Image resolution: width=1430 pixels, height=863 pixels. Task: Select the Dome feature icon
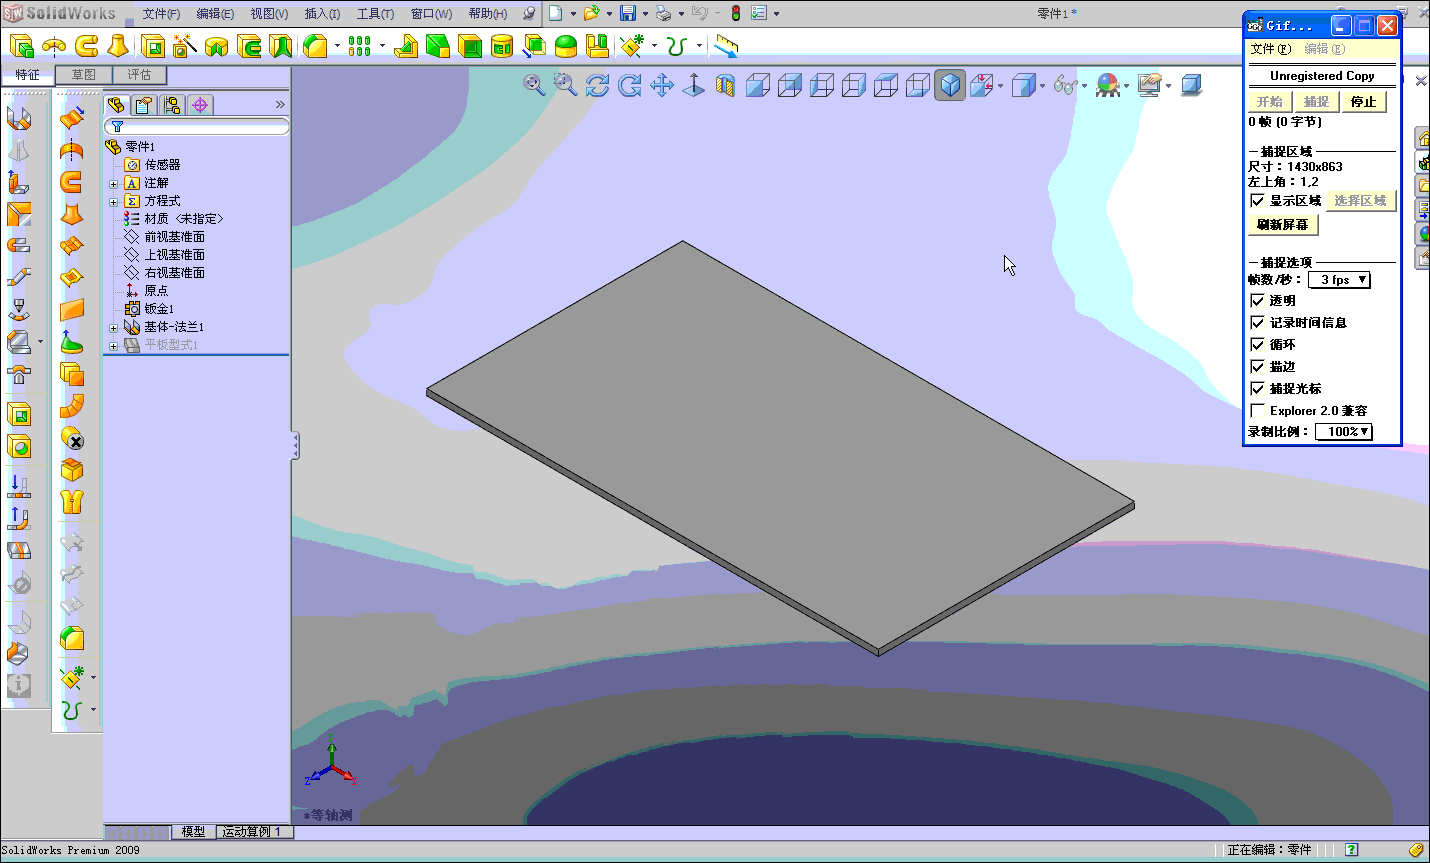pos(566,46)
